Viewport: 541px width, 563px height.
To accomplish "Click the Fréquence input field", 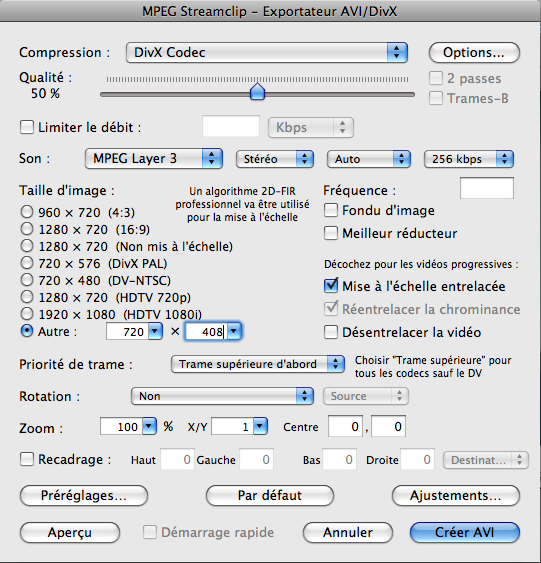I will click(487, 188).
